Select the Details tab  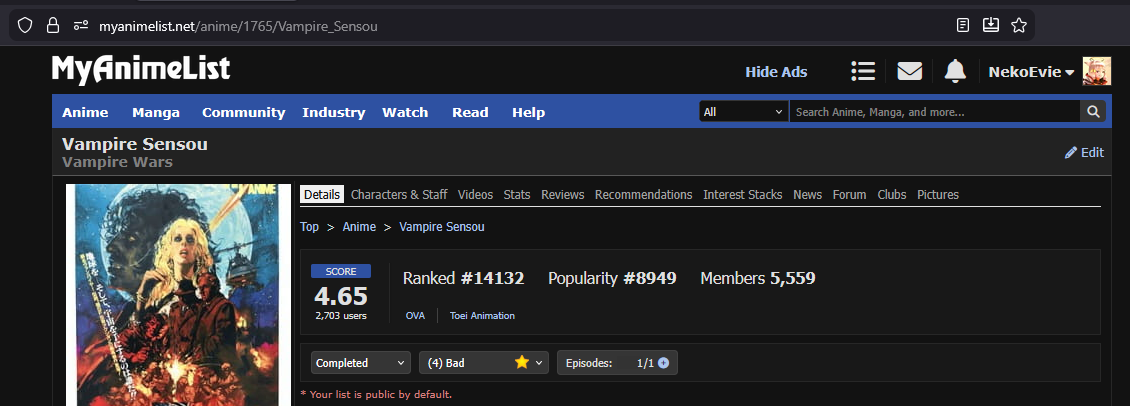click(321, 195)
